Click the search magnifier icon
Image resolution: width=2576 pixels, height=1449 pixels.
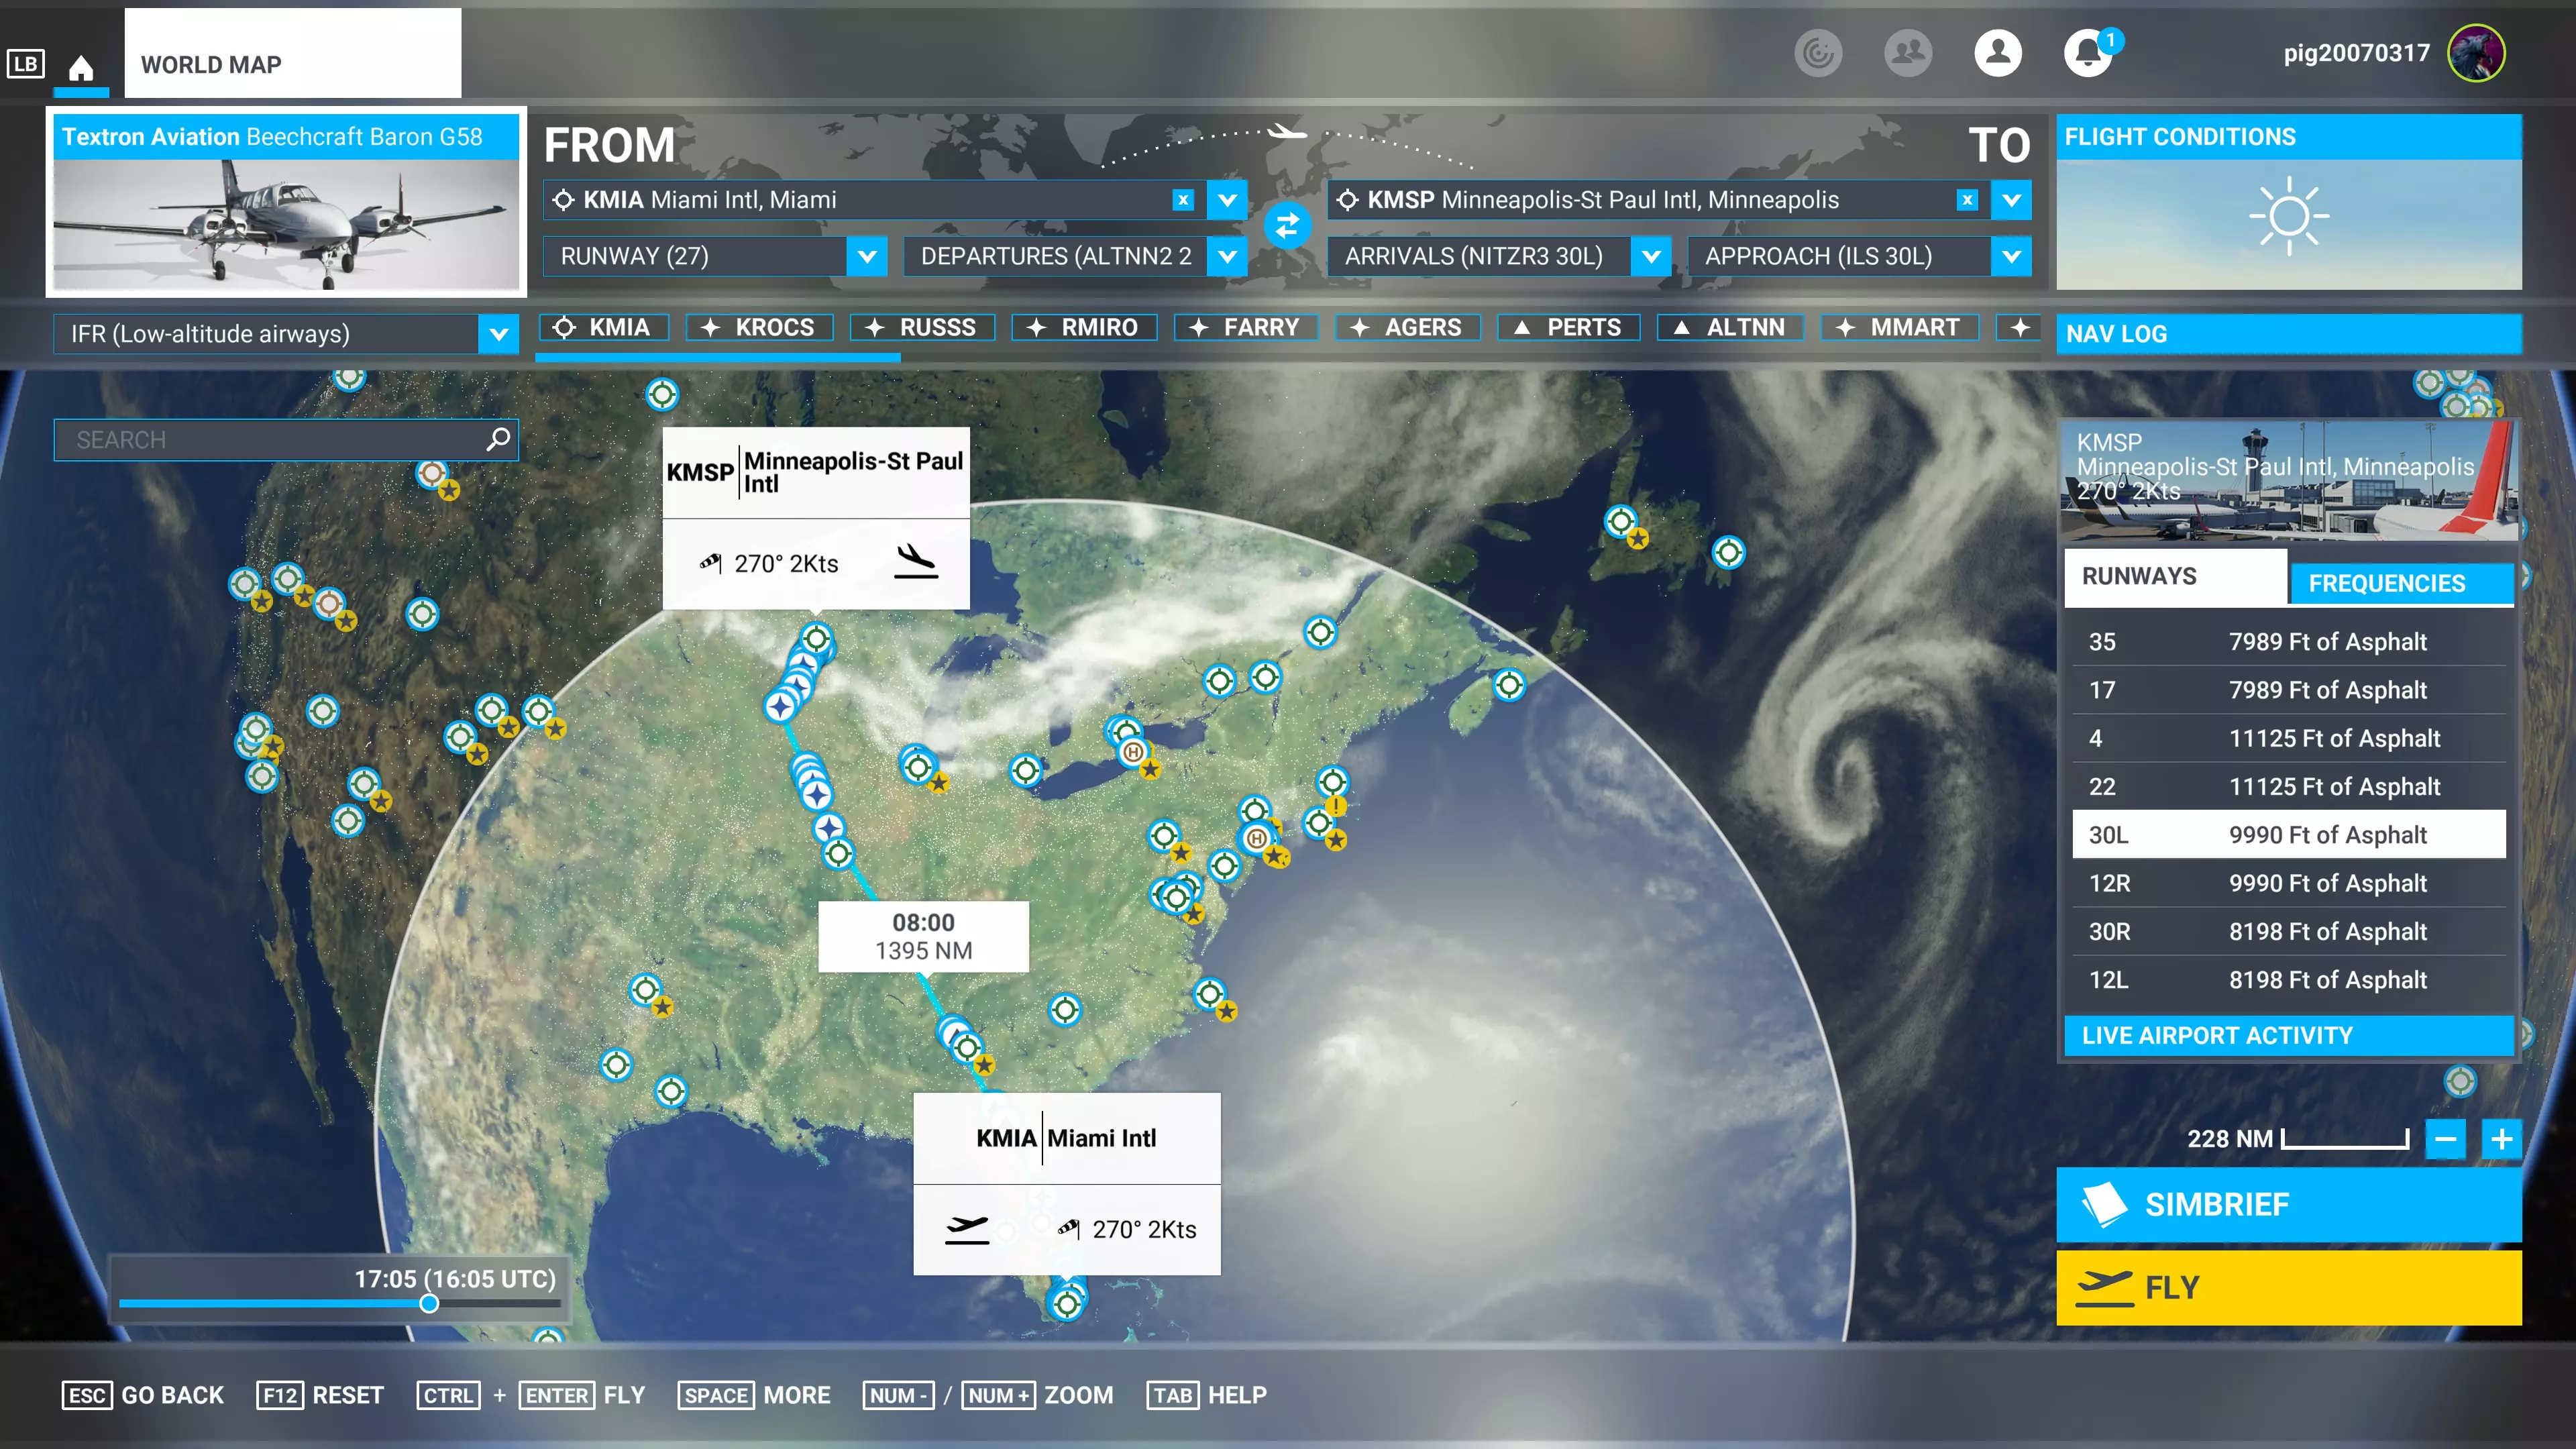(x=498, y=439)
